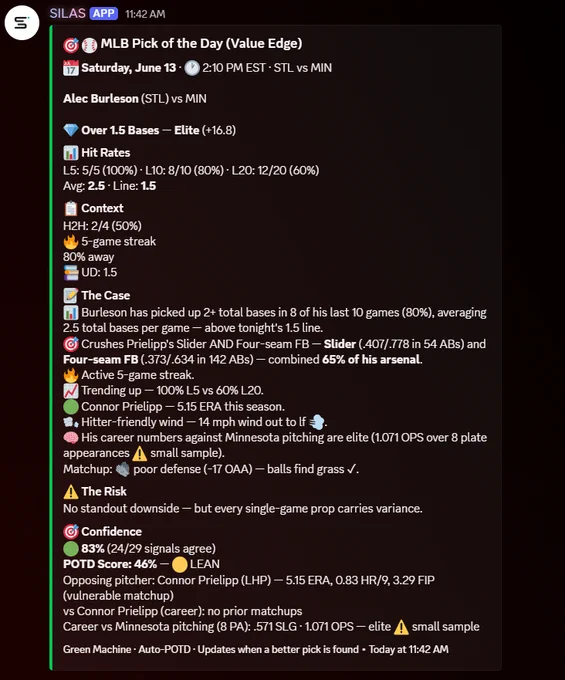Click the diamond emoji beside Over 1.5 Bases
Viewport: 565px width, 680px height.
click(x=71, y=130)
